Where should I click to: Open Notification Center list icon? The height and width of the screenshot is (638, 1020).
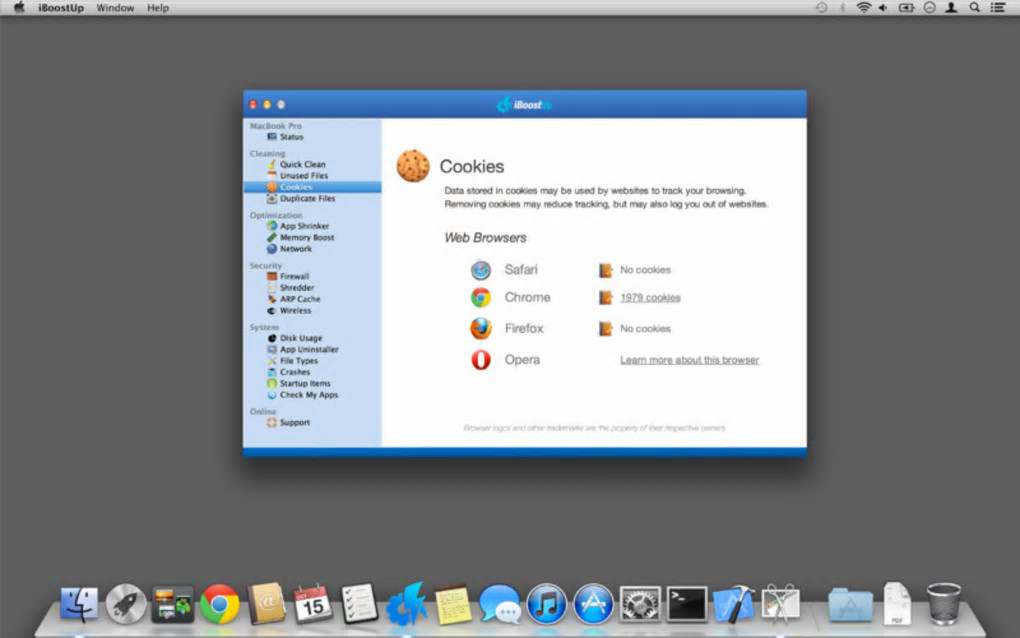click(x=997, y=8)
